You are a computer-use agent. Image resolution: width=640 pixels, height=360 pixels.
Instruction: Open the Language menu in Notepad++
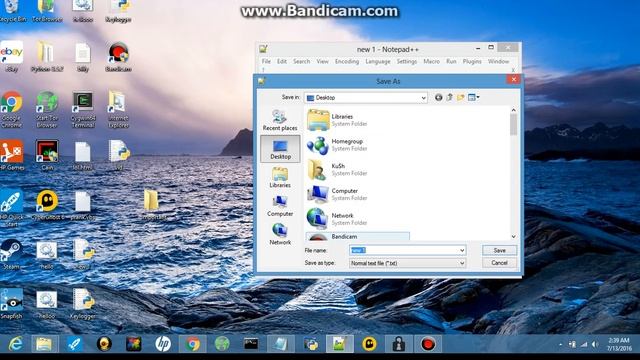(378, 61)
